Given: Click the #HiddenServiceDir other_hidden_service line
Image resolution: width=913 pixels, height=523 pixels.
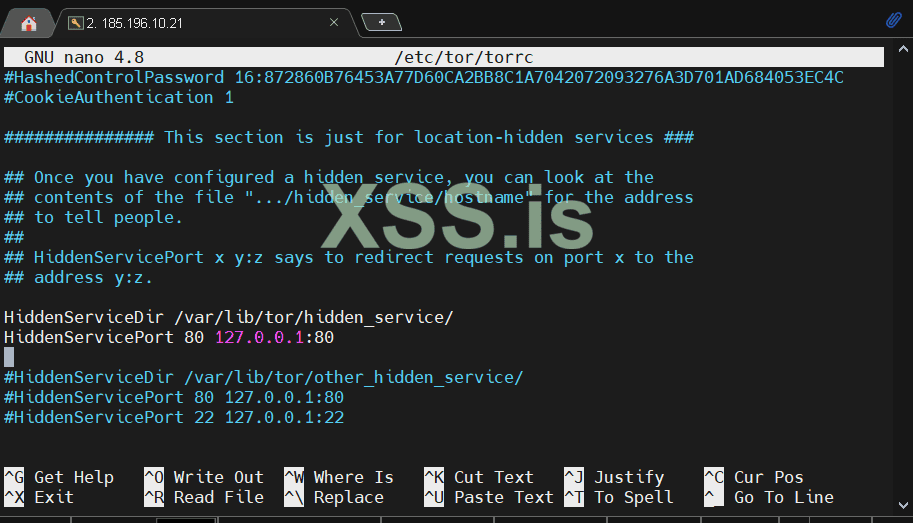Looking at the screenshot, I should coord(263,377).
